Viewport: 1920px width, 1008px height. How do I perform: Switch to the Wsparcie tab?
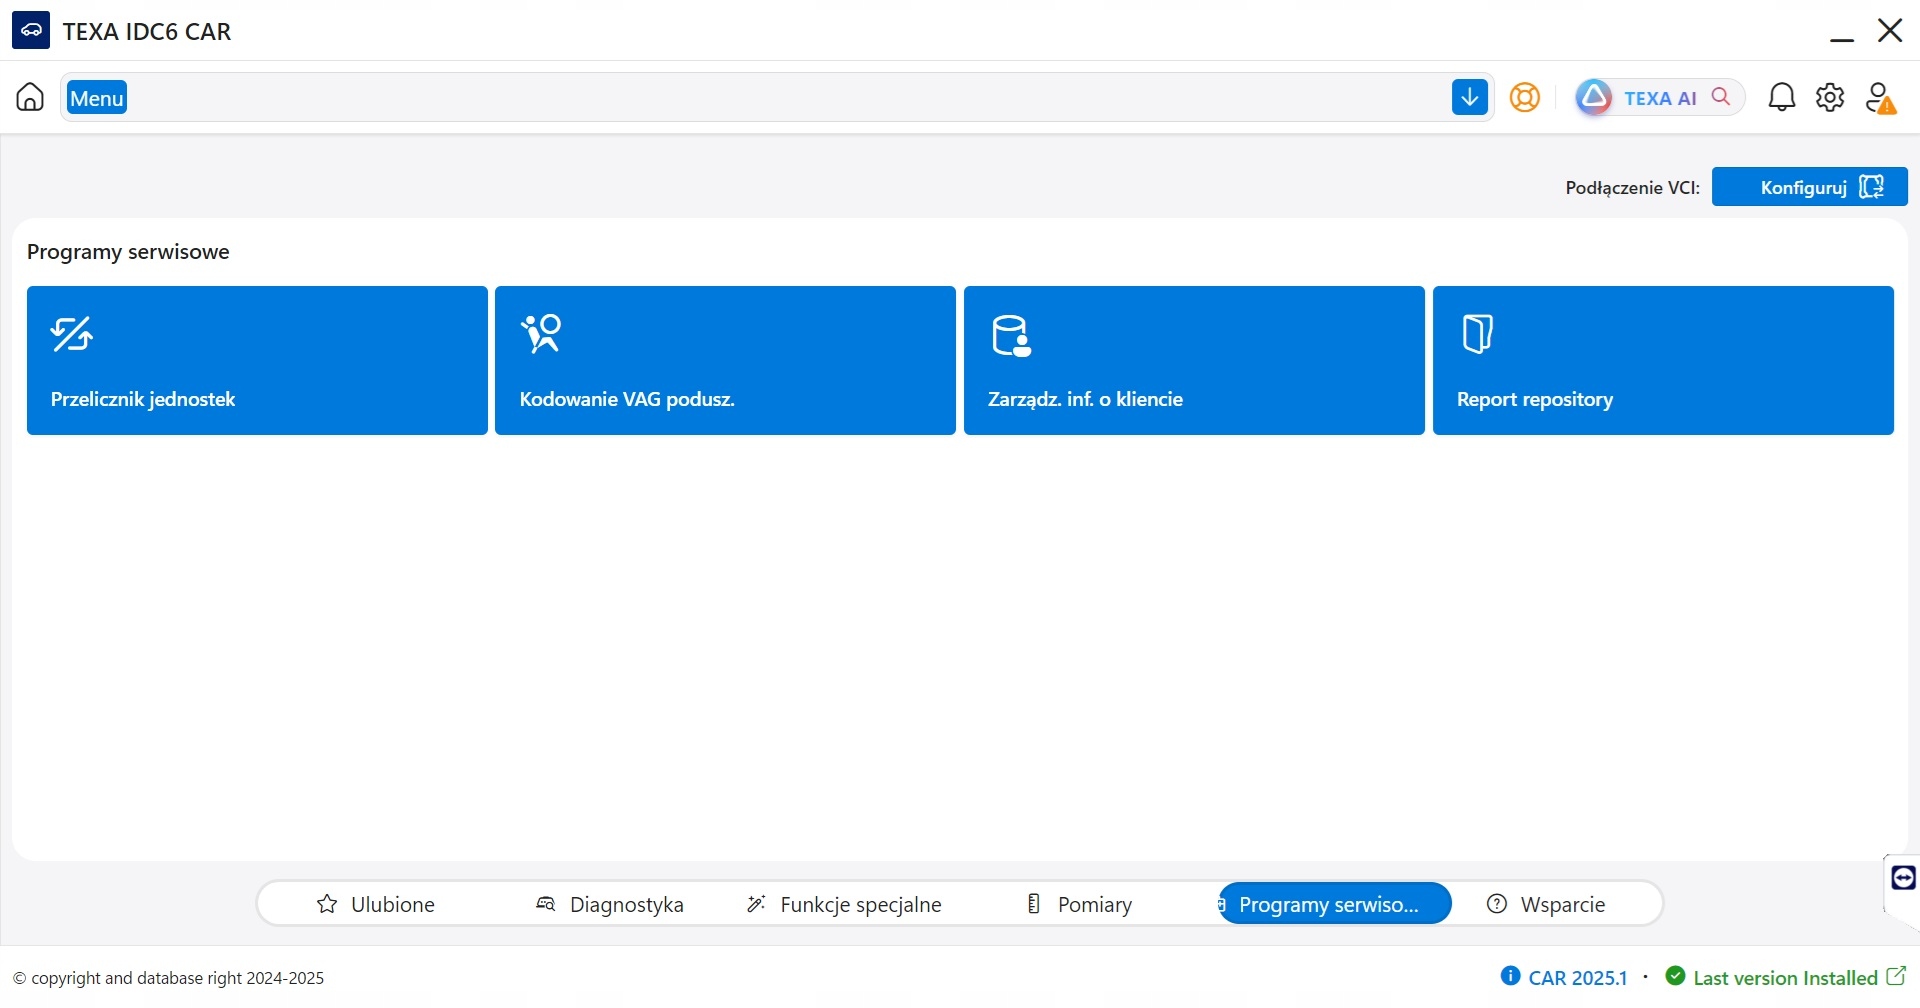[x=1546, y=904]
